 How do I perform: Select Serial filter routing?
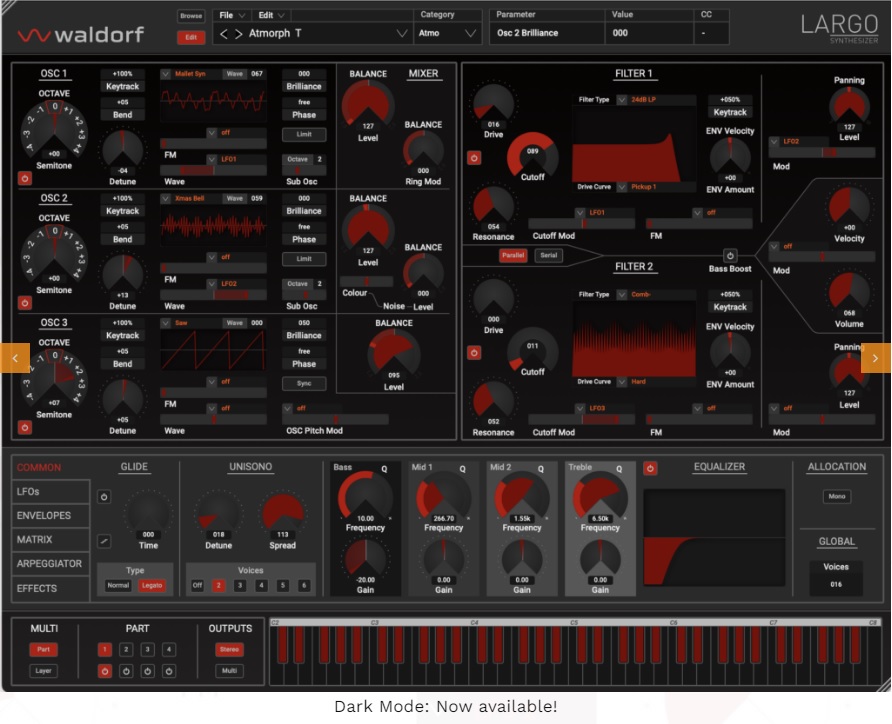click(548, 255)
